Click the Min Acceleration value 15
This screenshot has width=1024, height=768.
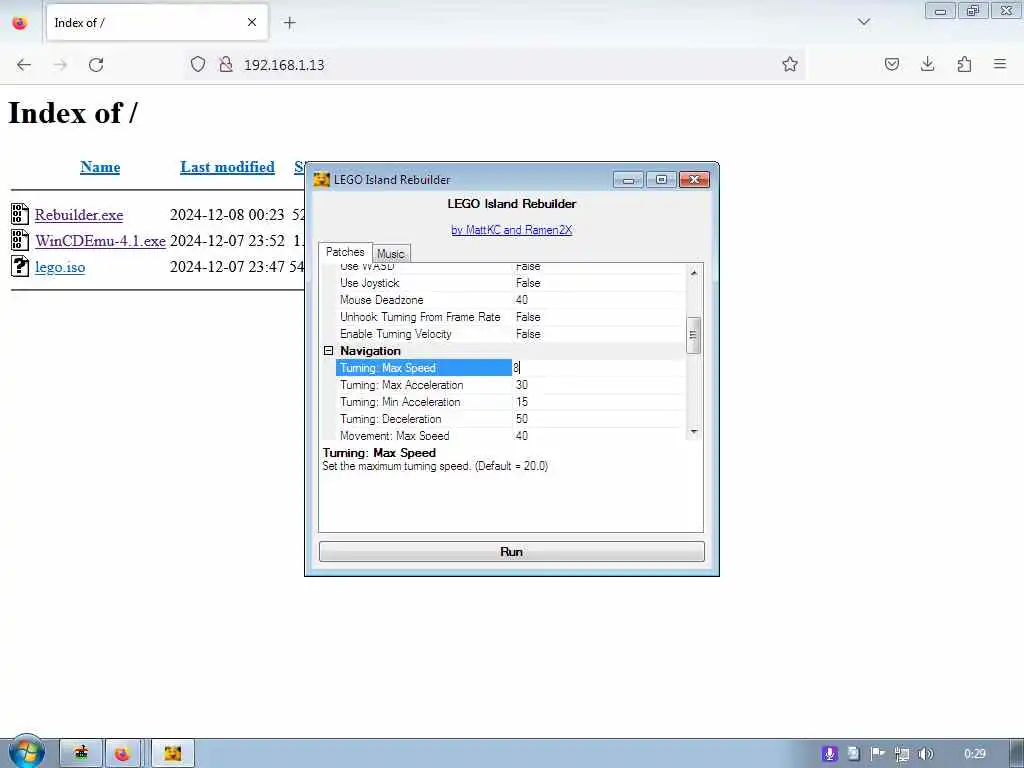[522, 402]
